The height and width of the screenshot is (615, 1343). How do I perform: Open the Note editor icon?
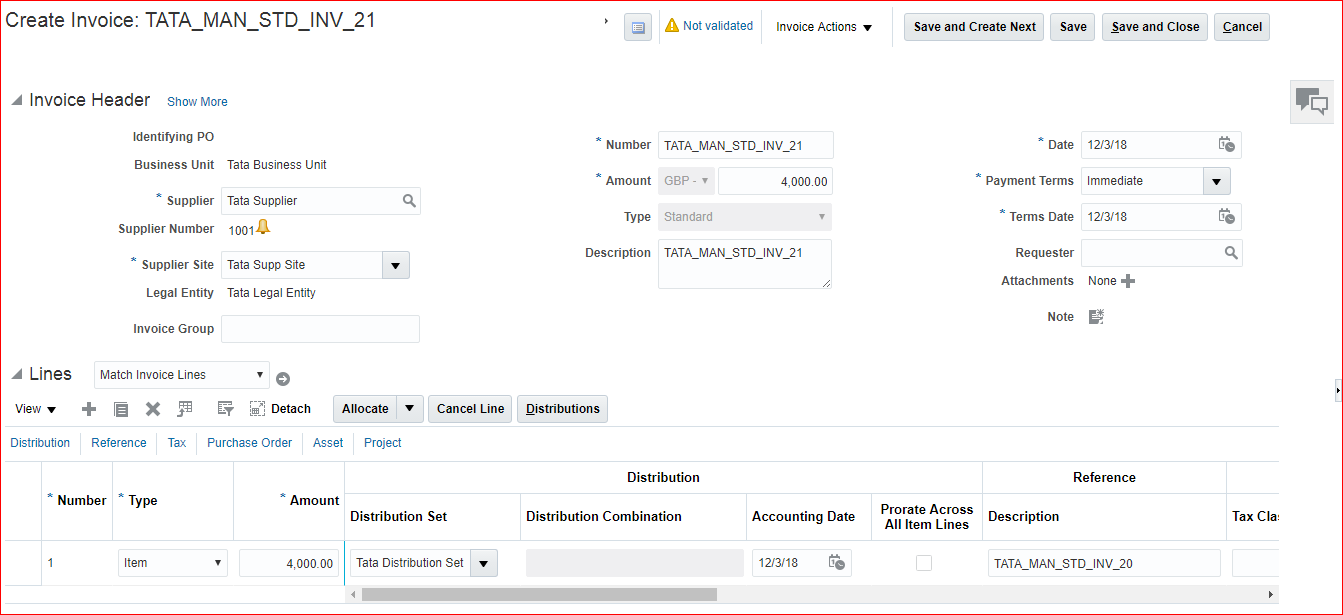click(x=1096, y=317)
